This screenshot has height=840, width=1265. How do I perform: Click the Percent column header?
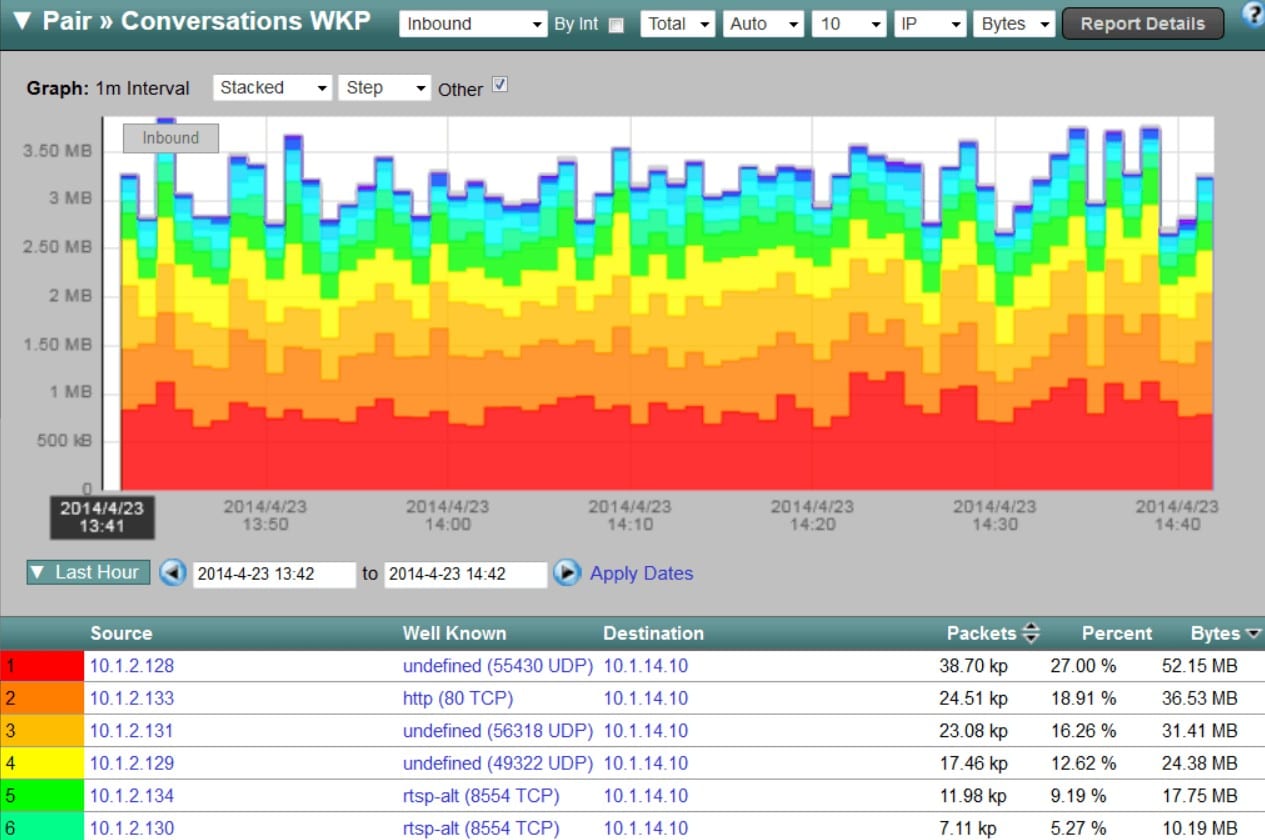coord(1116,633)
